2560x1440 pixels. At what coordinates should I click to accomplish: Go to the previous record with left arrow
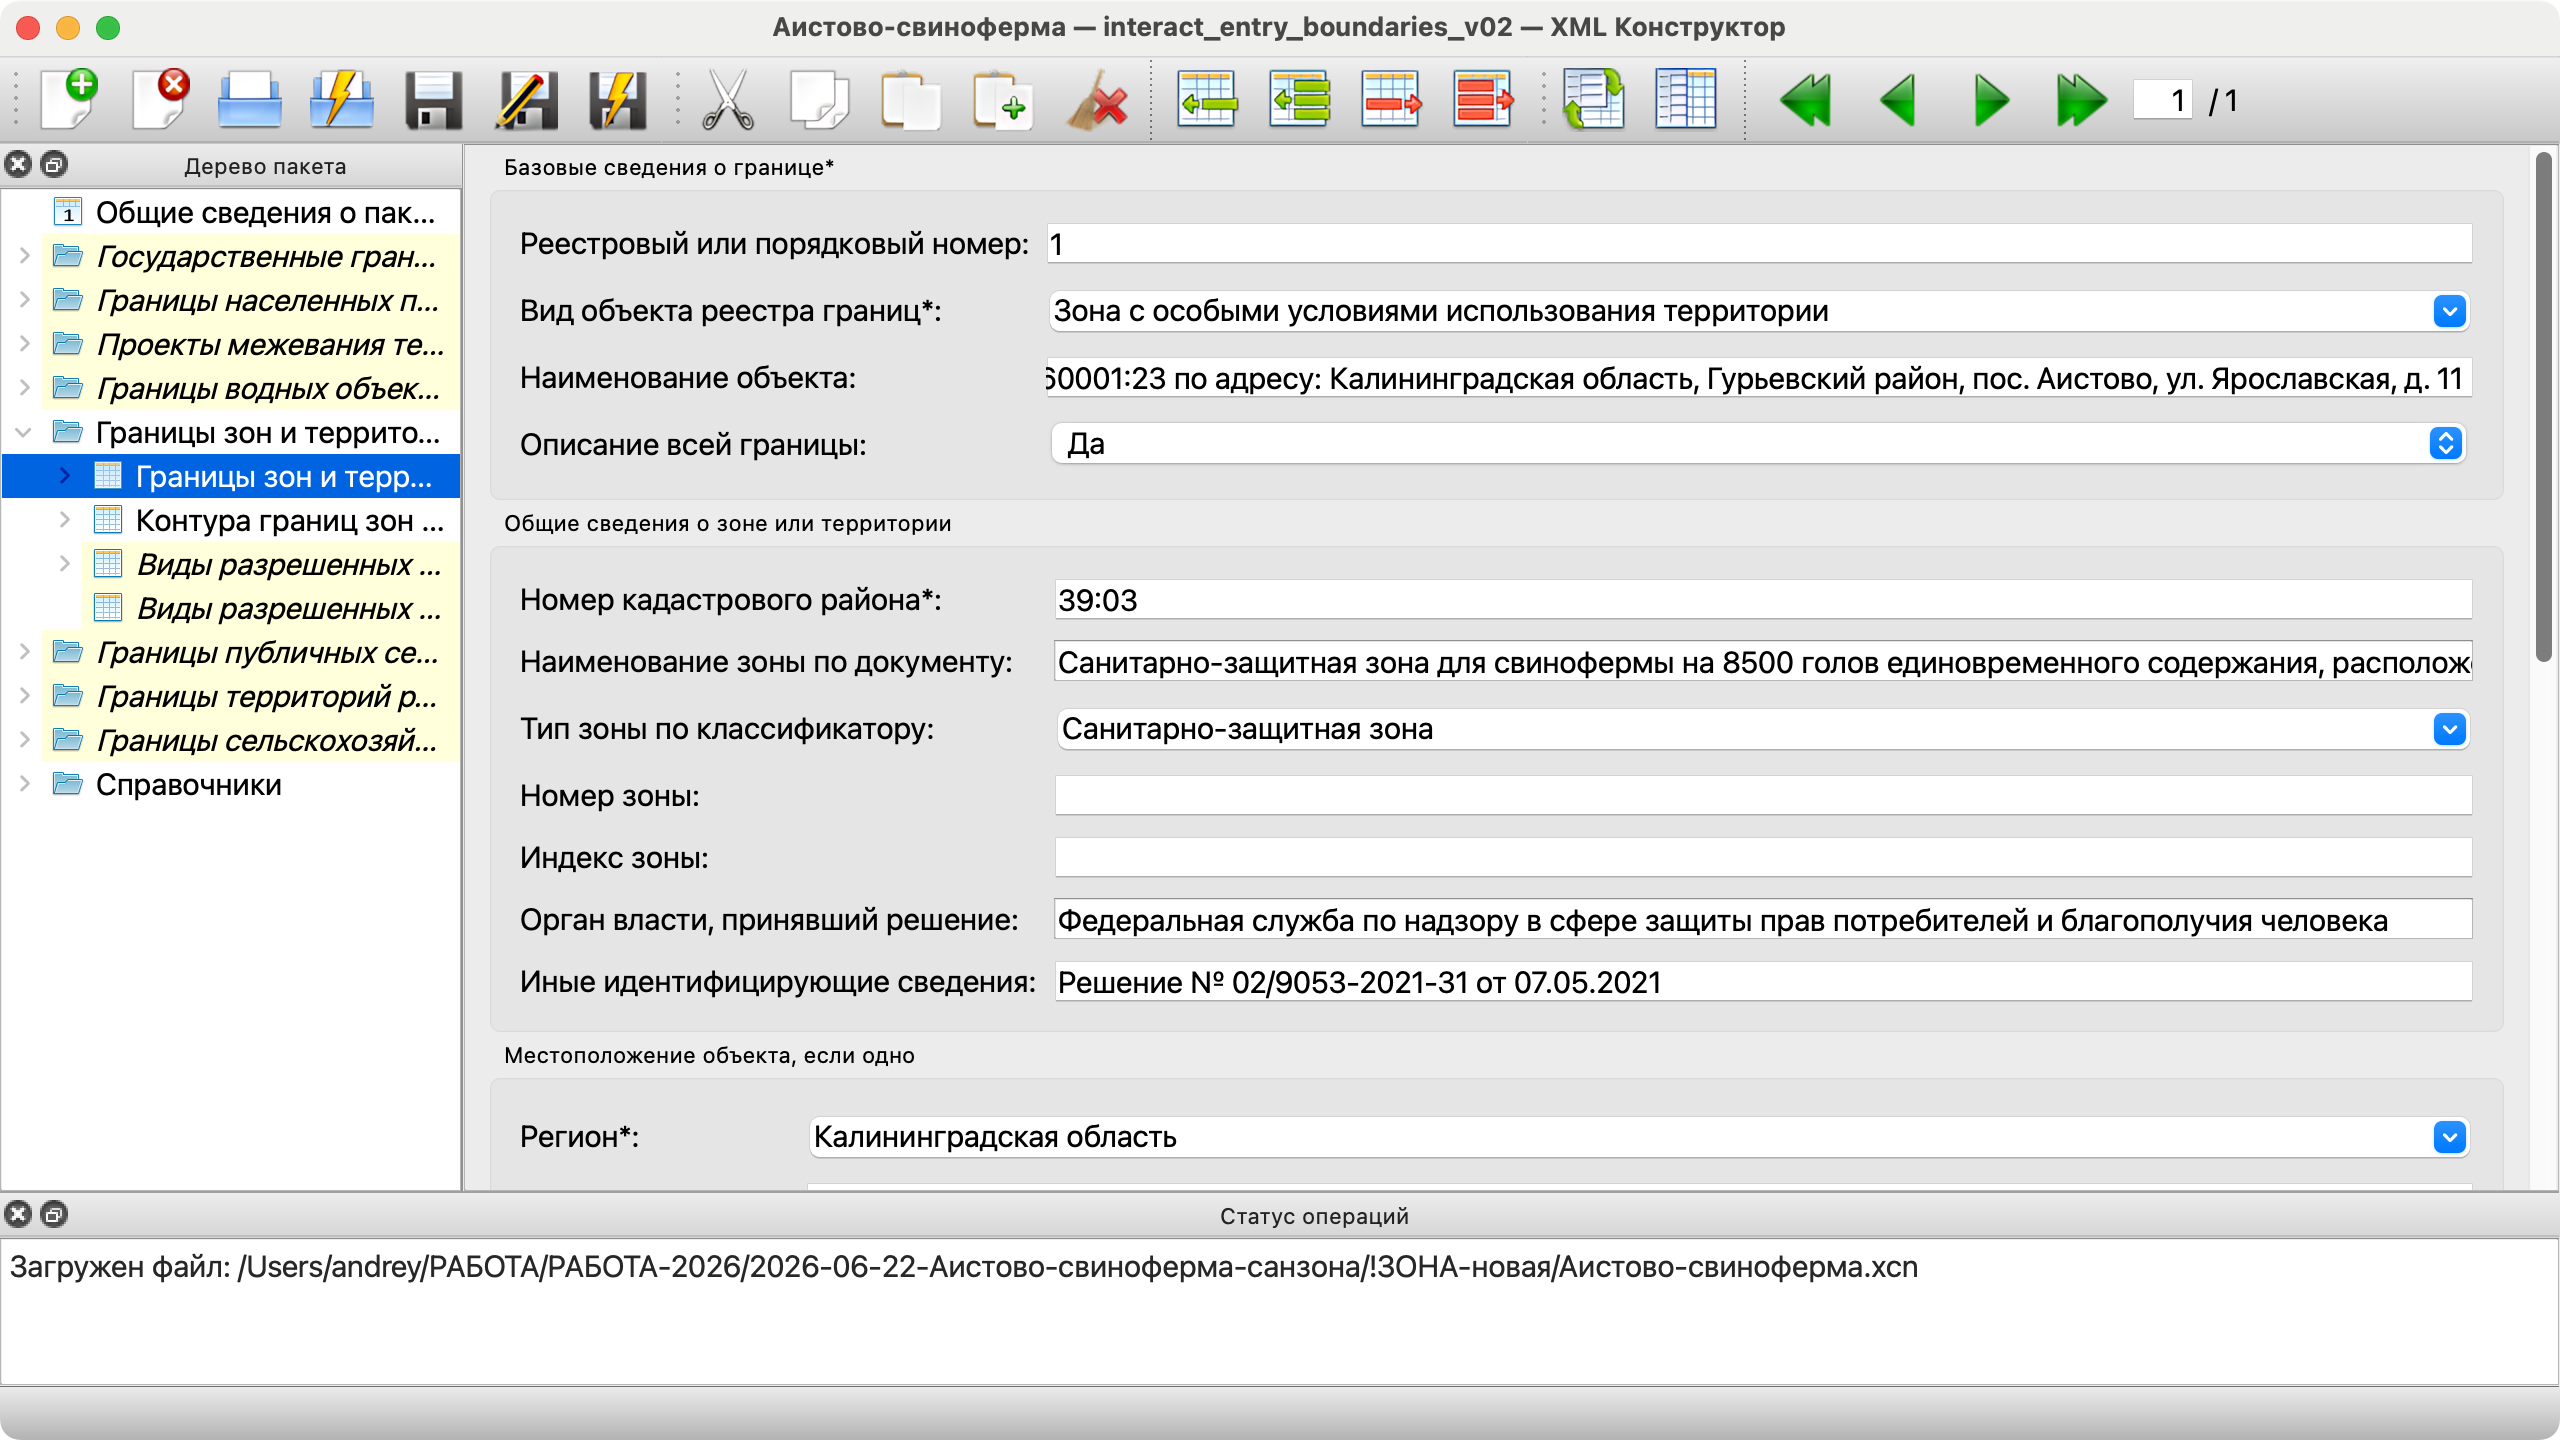point(1897,100)
